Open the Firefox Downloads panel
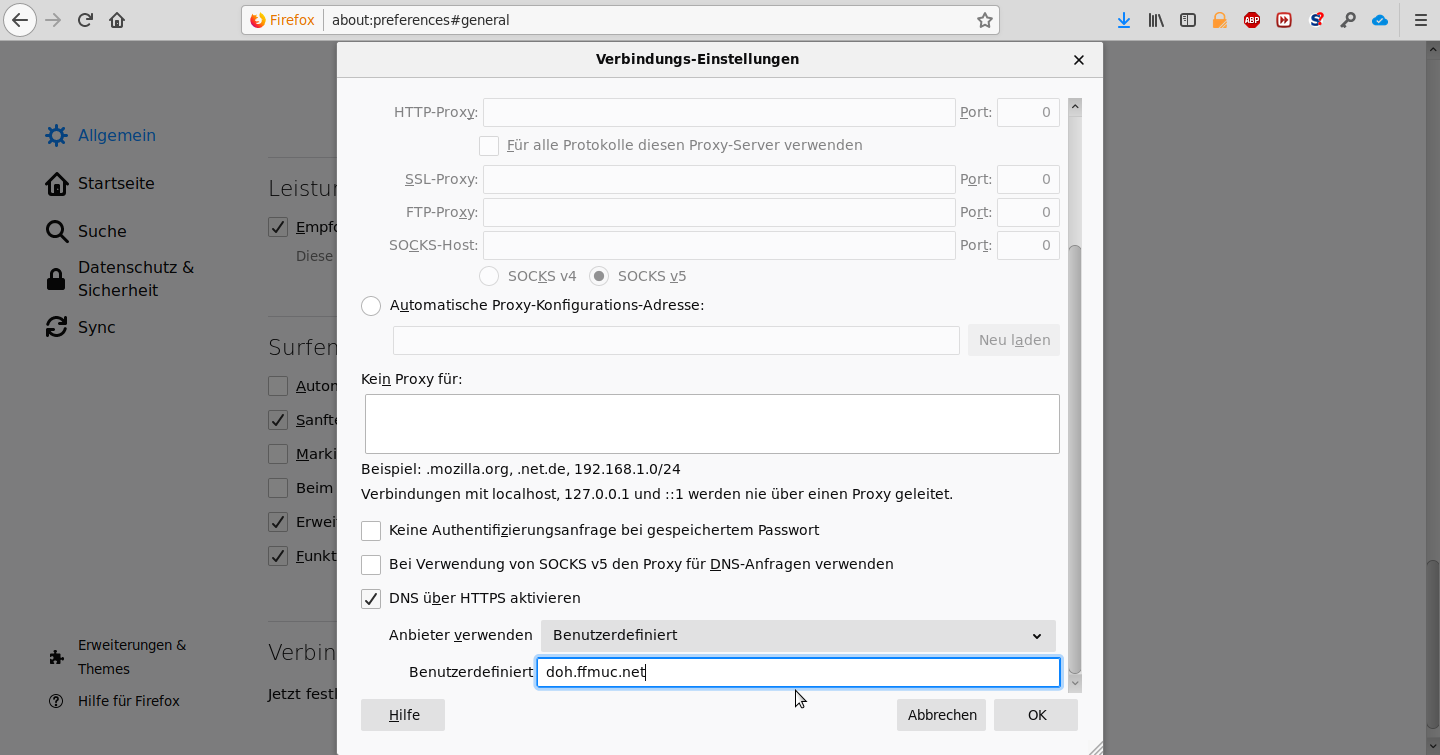Screen dimensions: 1440x755 [x=1124, y=20]
